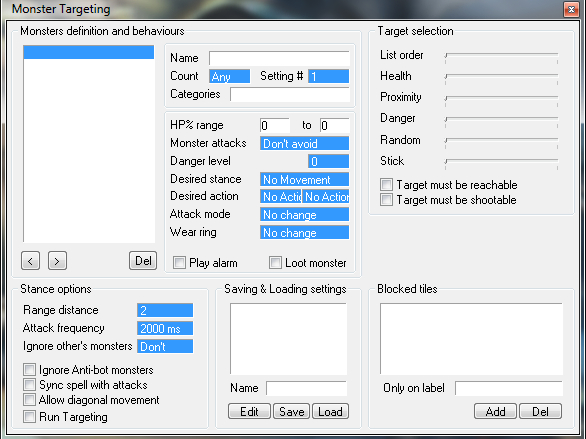Click the Load settings button
586x439 pixels.
330,411
